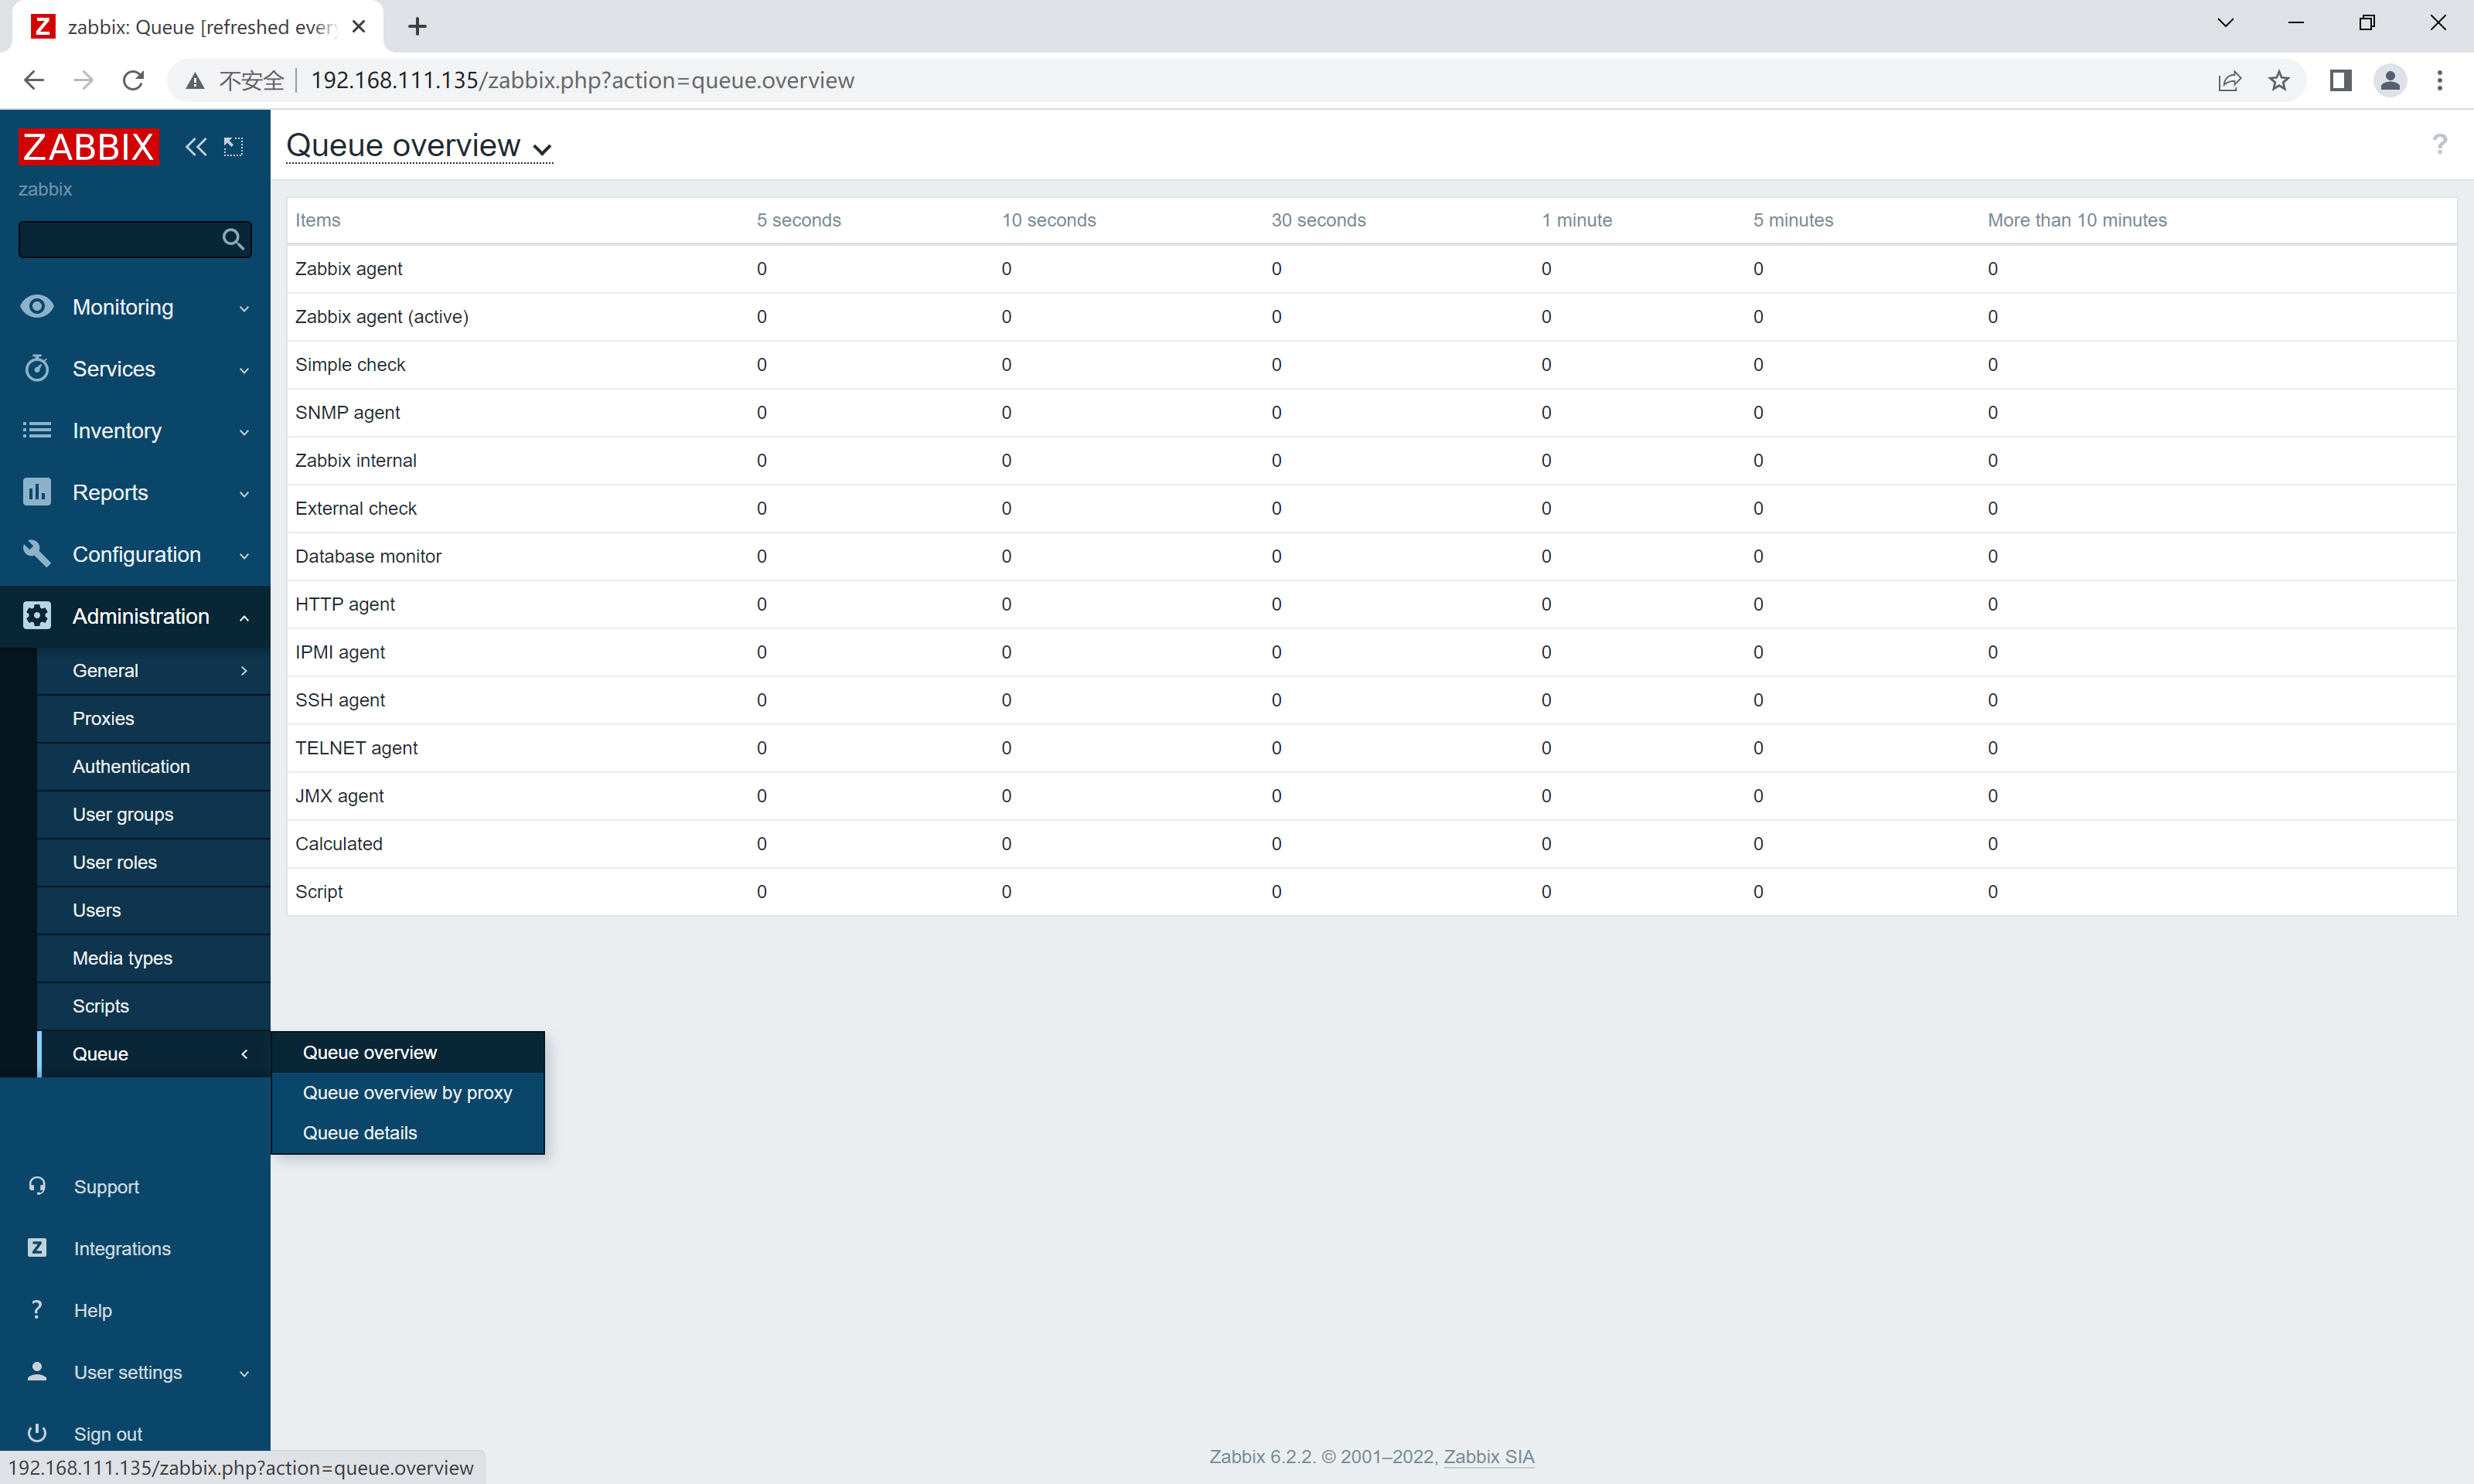The width and height of the screenshot is (2474, 1484).
Task: Select Queue overview by proxy
Action: (408, 1093)
